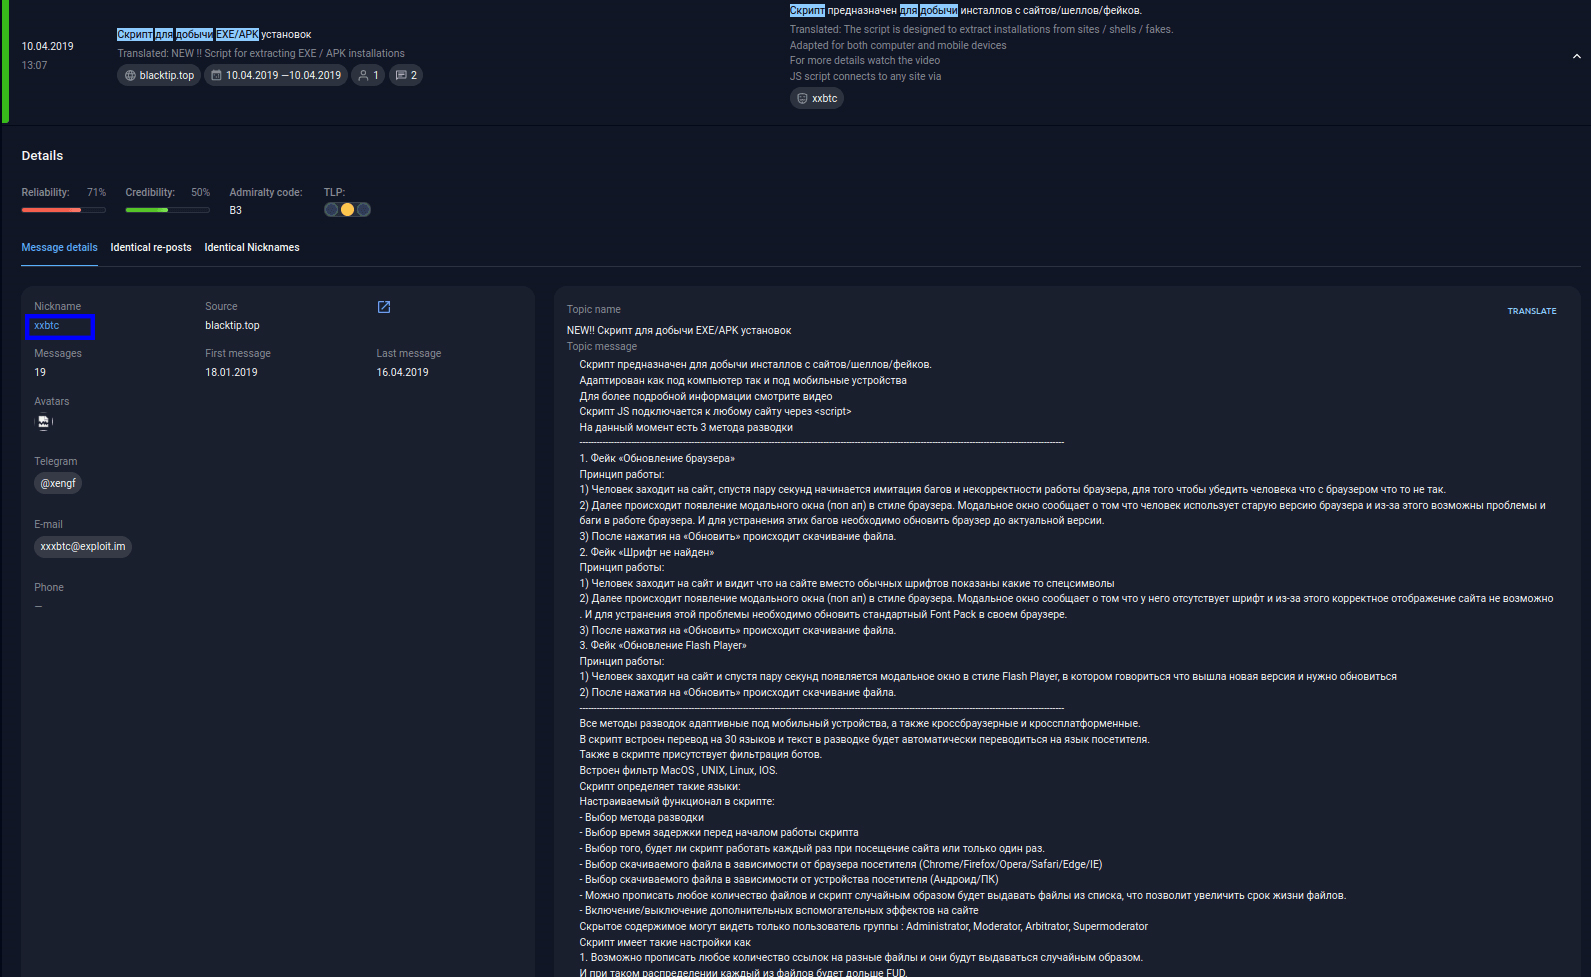Screen dimensions: 1591x977
Task: Click the line 1. Фейк «Обновление браузера»
Action: [x=657, y=458]
